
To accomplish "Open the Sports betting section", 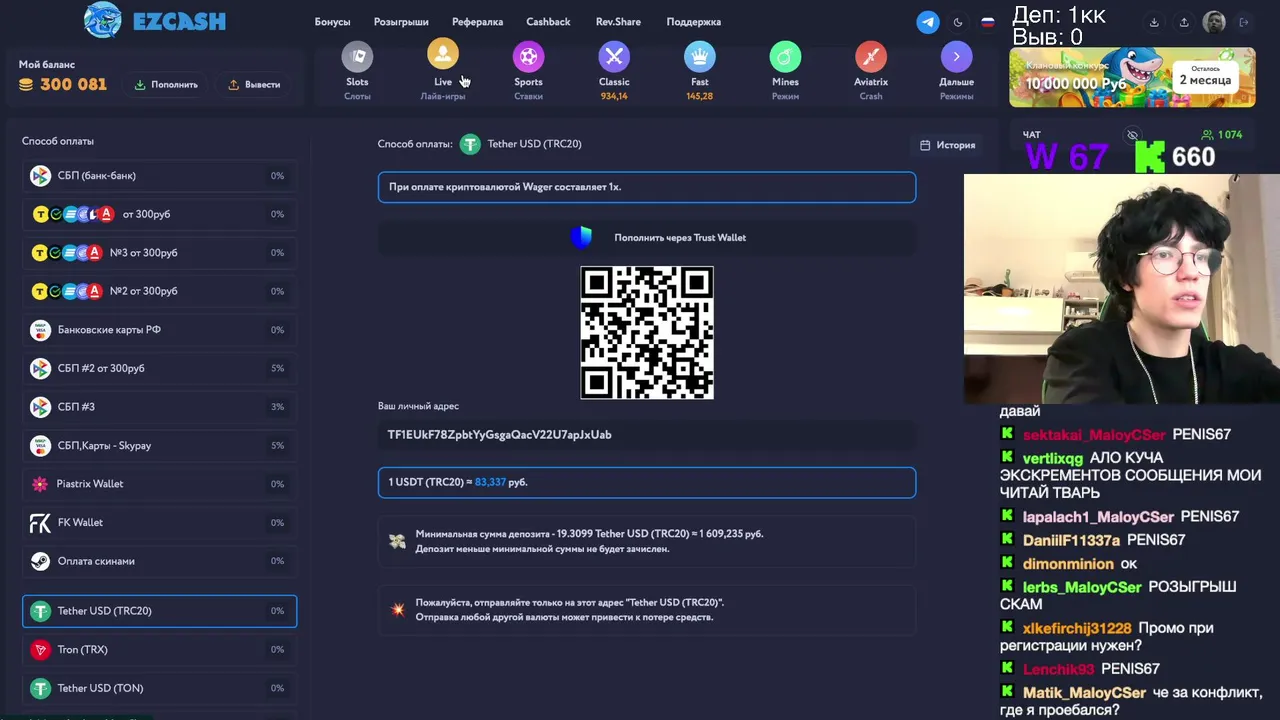I will pyautogui.click(x=528, y=70).
